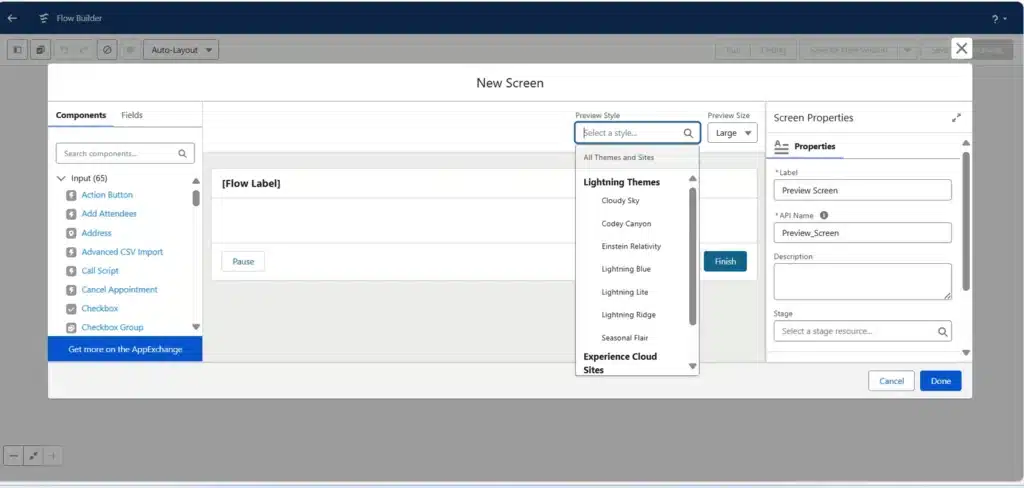1024x488 pixels.
Task: Click the Done button
Action: 940,381
